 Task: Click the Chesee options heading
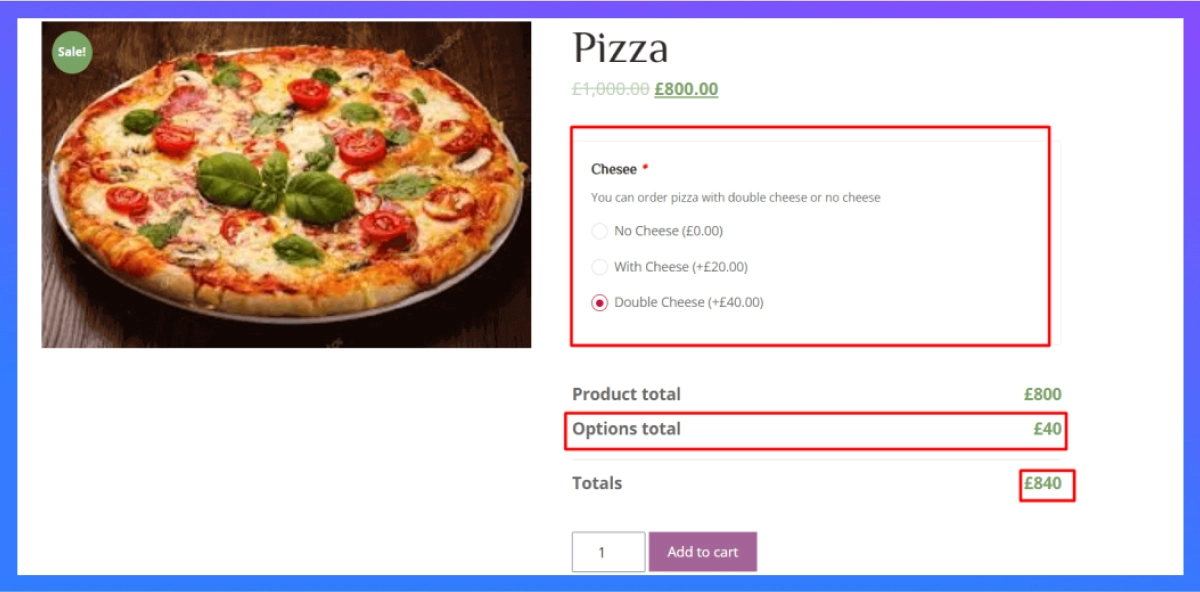615,168
